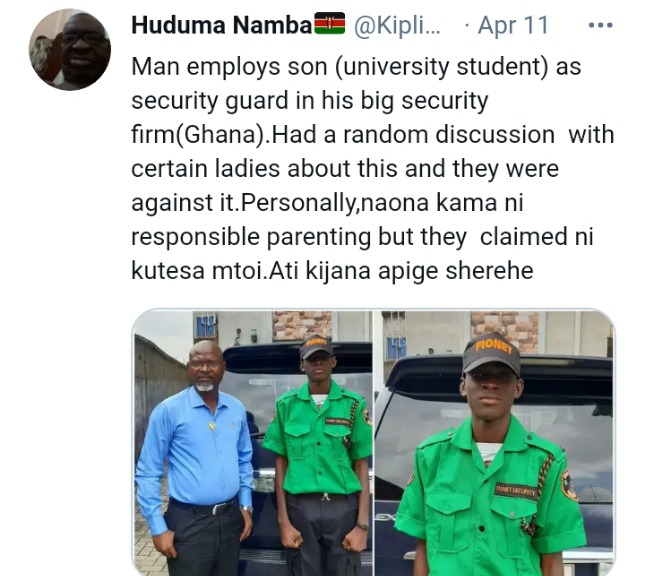The image size is (645, 576).
Task: Open left photo of father and son
Action: (x=252, y=443)
